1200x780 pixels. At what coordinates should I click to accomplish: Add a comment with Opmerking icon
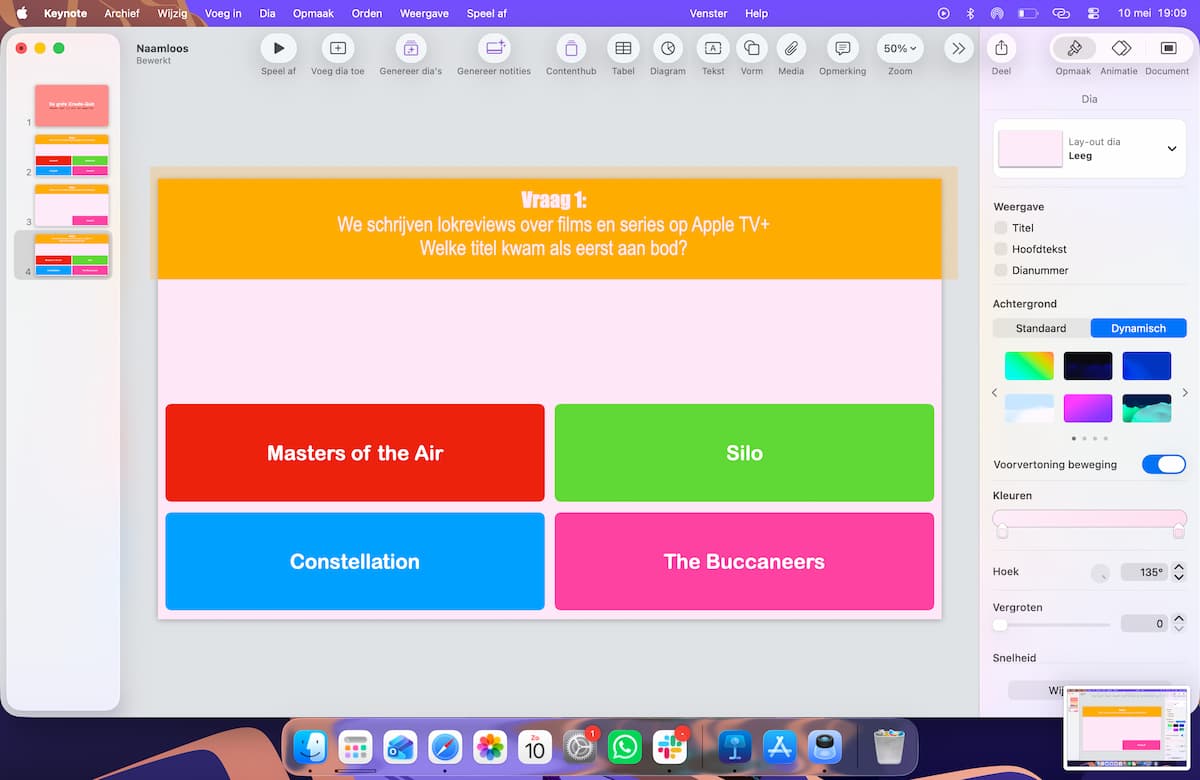point(843,48)
